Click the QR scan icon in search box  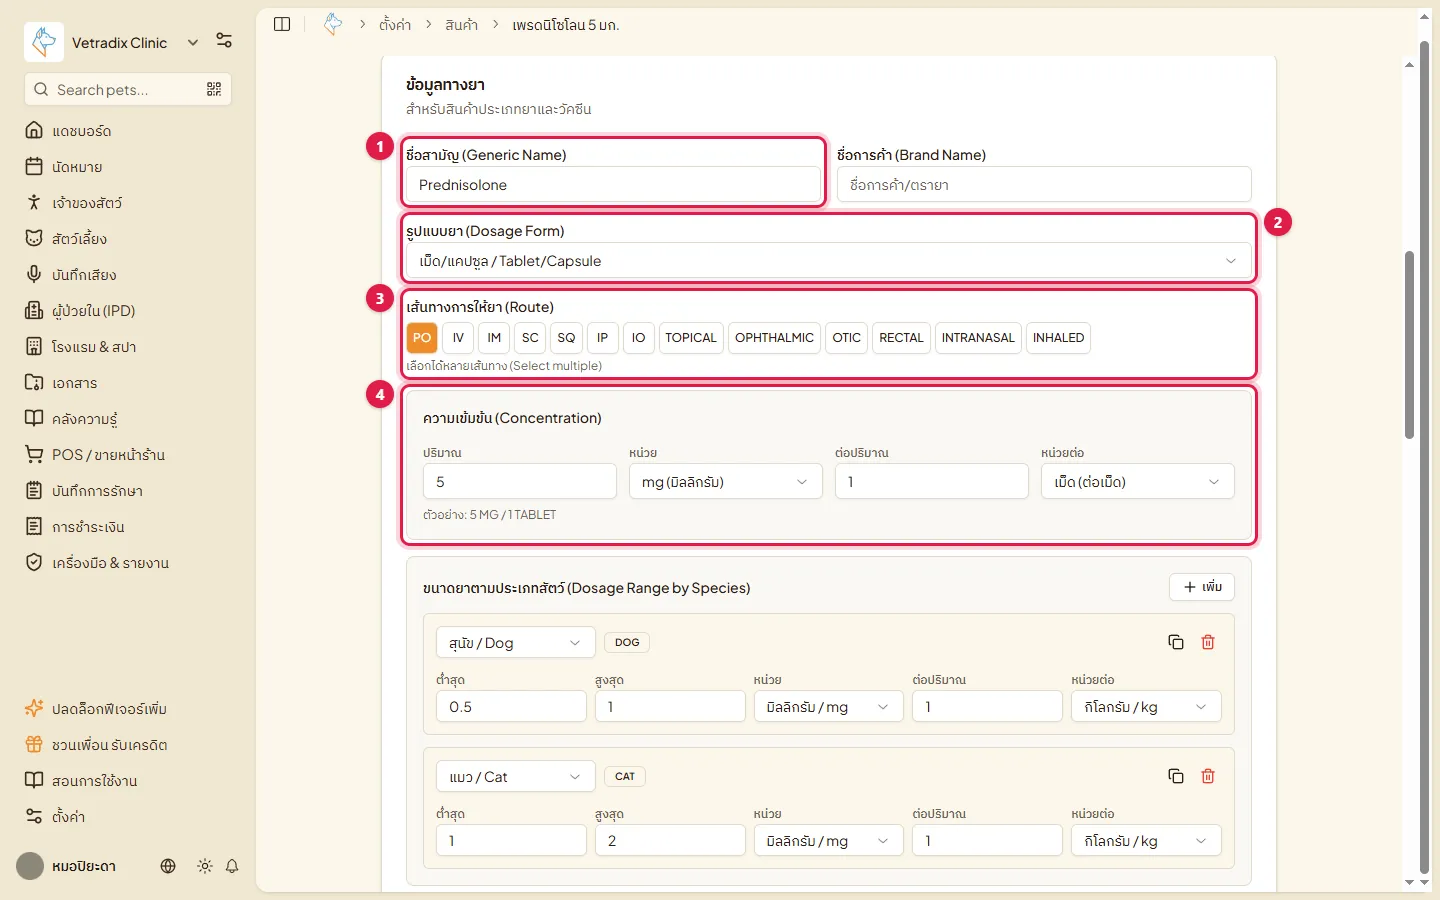(x=214, y=89)
